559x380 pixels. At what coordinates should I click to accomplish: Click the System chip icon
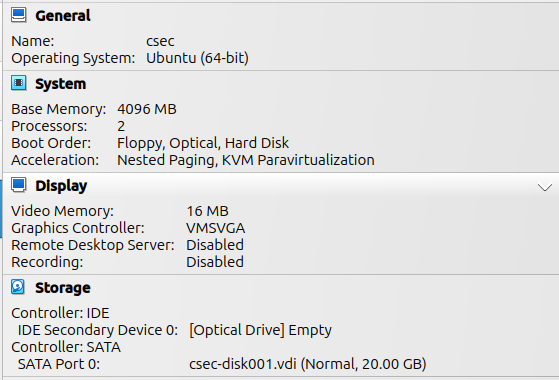pyautogui.click(x=18, y=83)
